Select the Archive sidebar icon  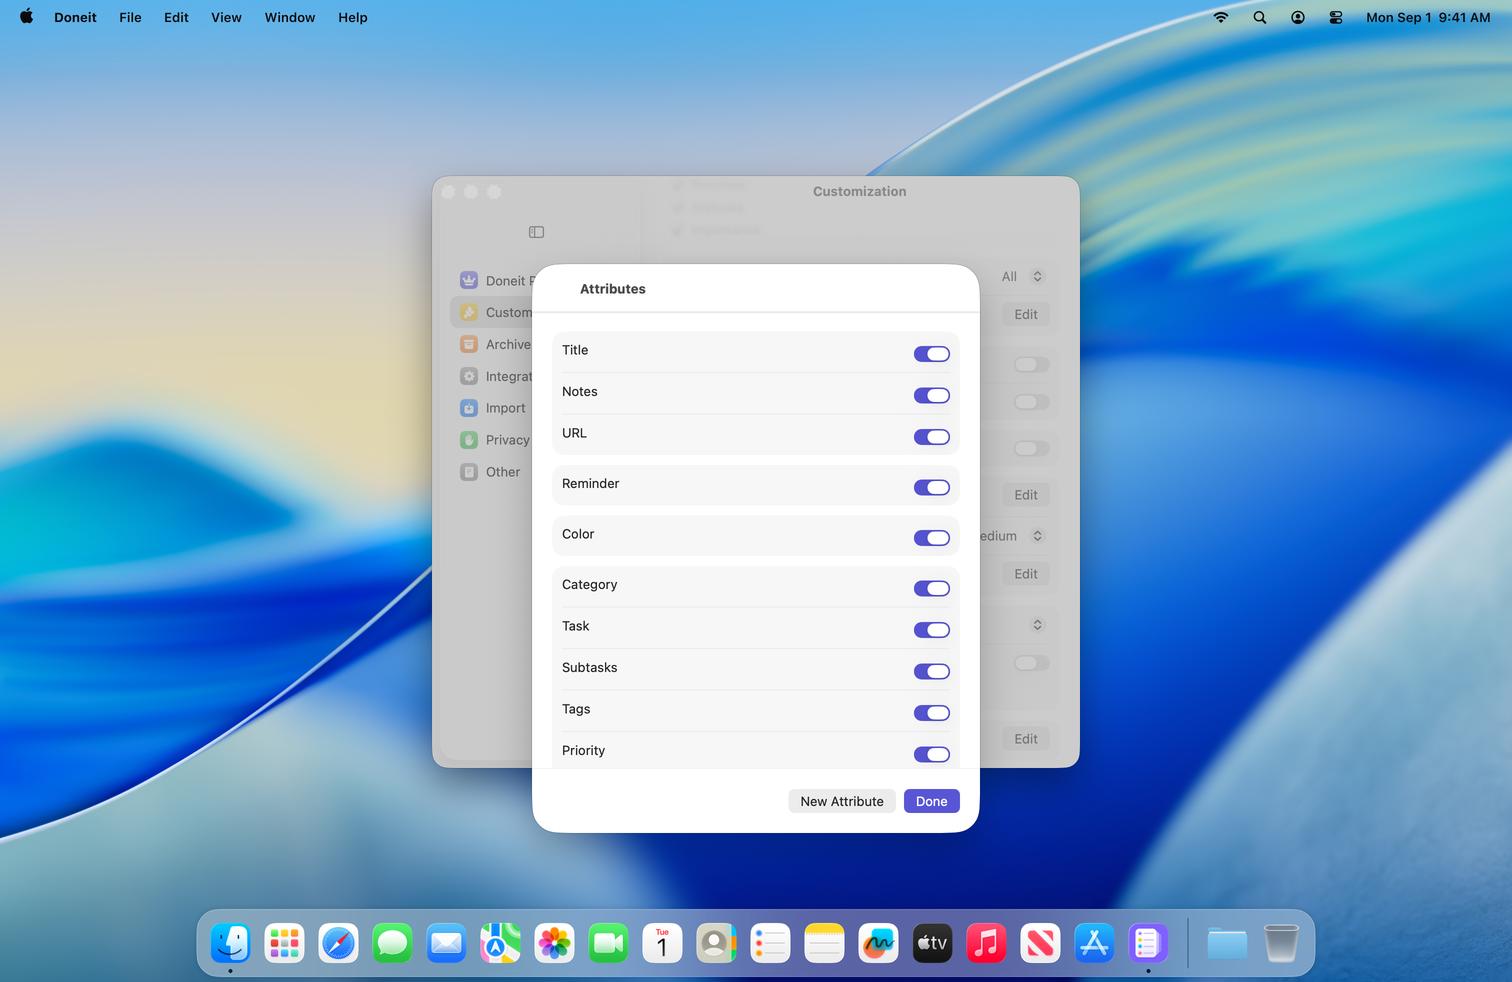point(469,344)
